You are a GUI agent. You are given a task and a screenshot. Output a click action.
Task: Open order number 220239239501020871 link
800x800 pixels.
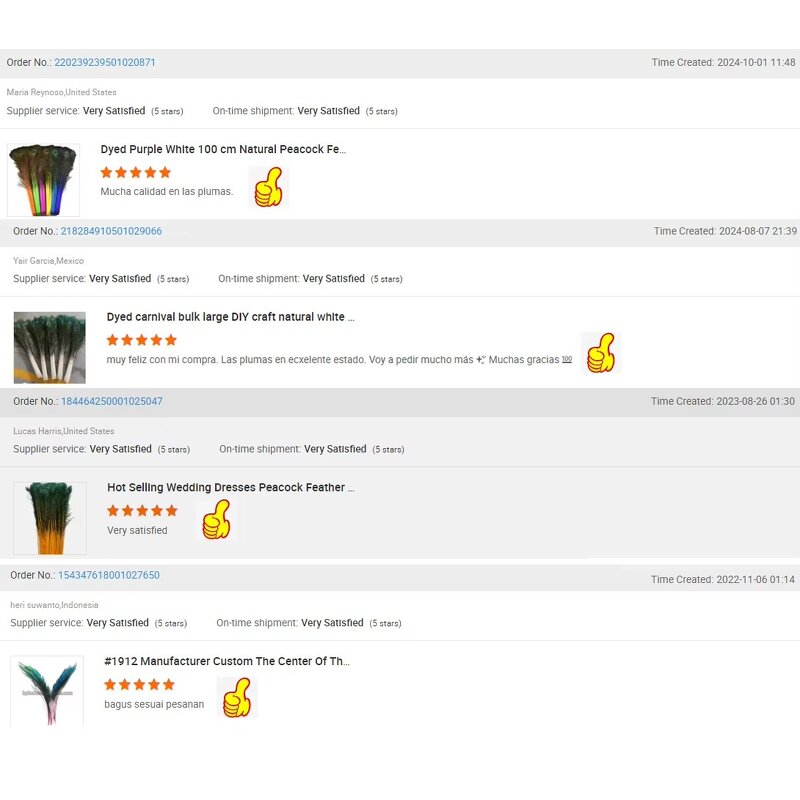(105, 62)
